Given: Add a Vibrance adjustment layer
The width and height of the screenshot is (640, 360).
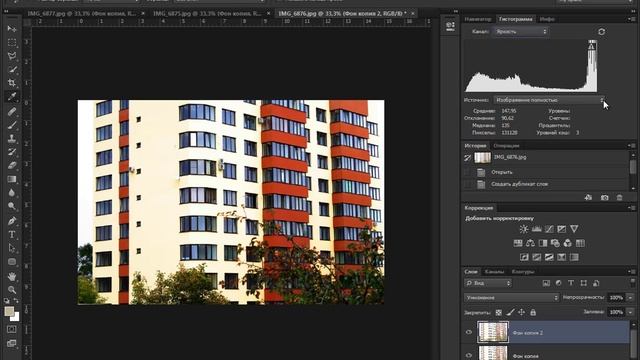Looking at the screenshot, I should pos(574,229).
